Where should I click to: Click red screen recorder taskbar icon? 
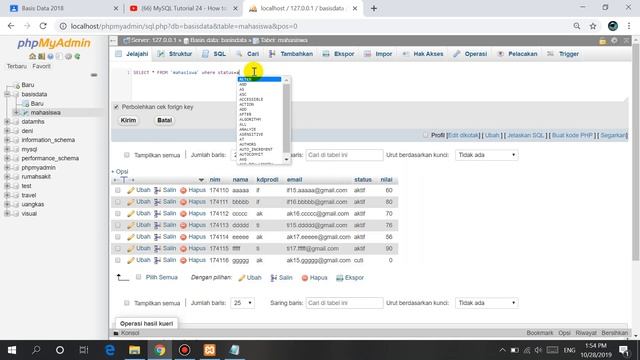184,350
